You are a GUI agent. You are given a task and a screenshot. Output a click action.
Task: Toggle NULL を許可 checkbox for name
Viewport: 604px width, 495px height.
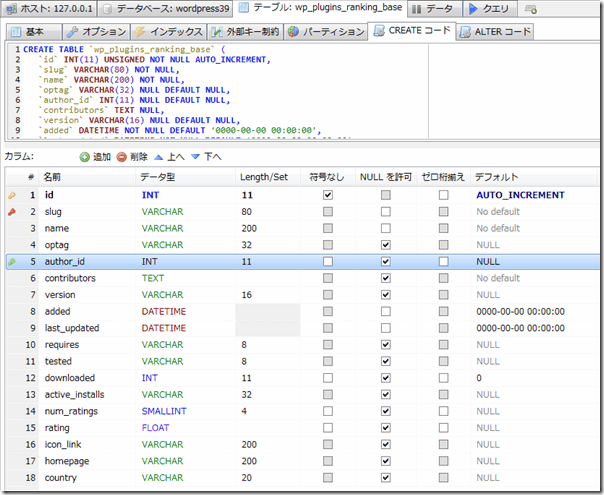386,228
